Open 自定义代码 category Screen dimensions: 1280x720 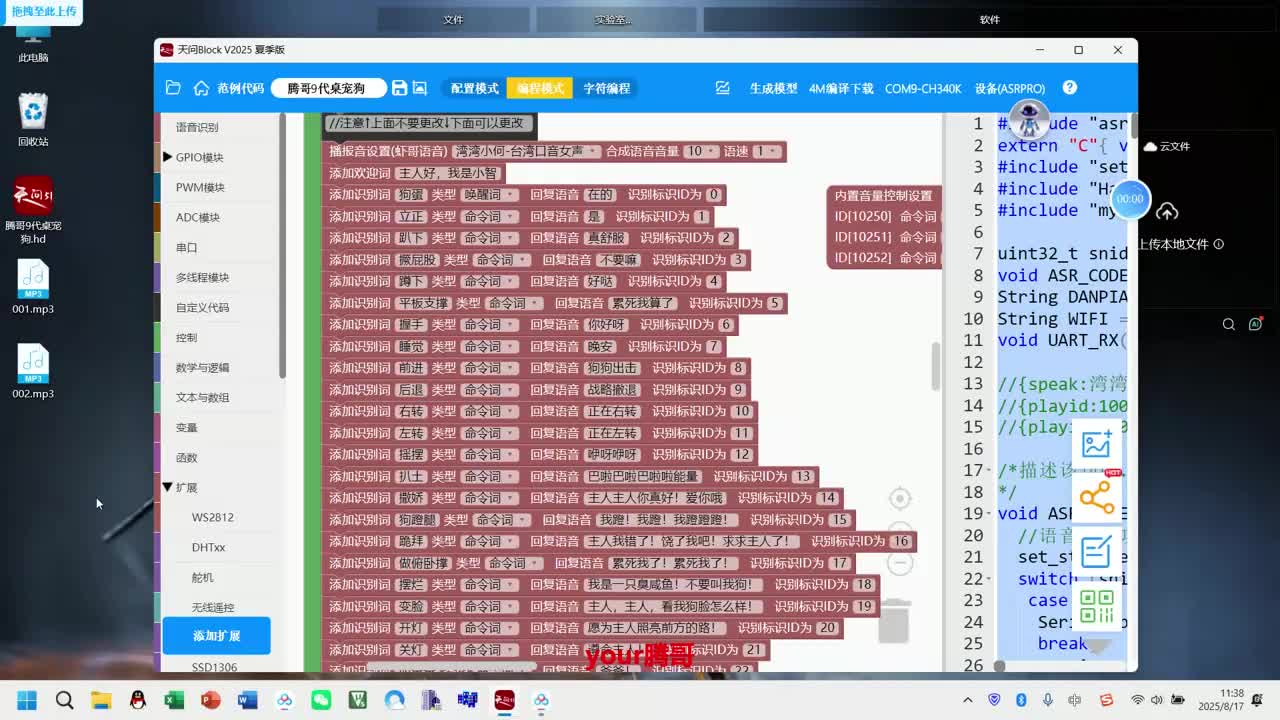tap(202, 307)
